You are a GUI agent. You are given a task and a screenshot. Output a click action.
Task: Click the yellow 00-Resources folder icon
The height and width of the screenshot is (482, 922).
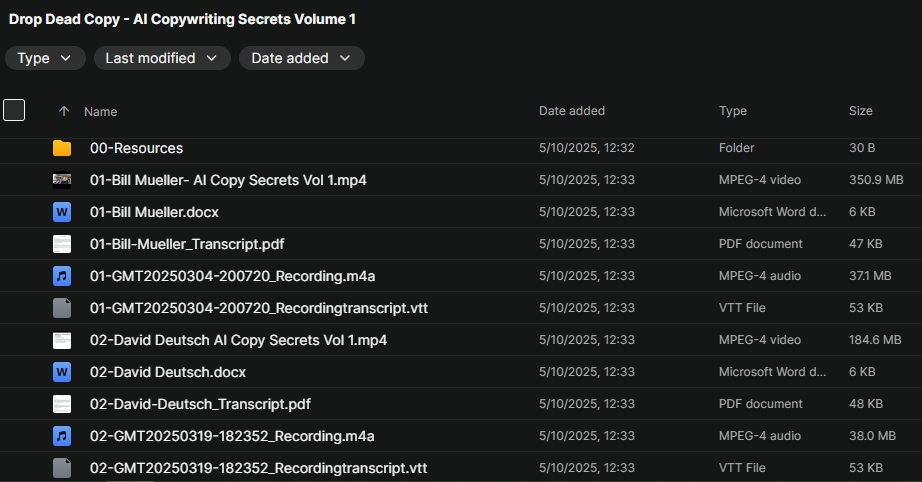tap(62, 148)
